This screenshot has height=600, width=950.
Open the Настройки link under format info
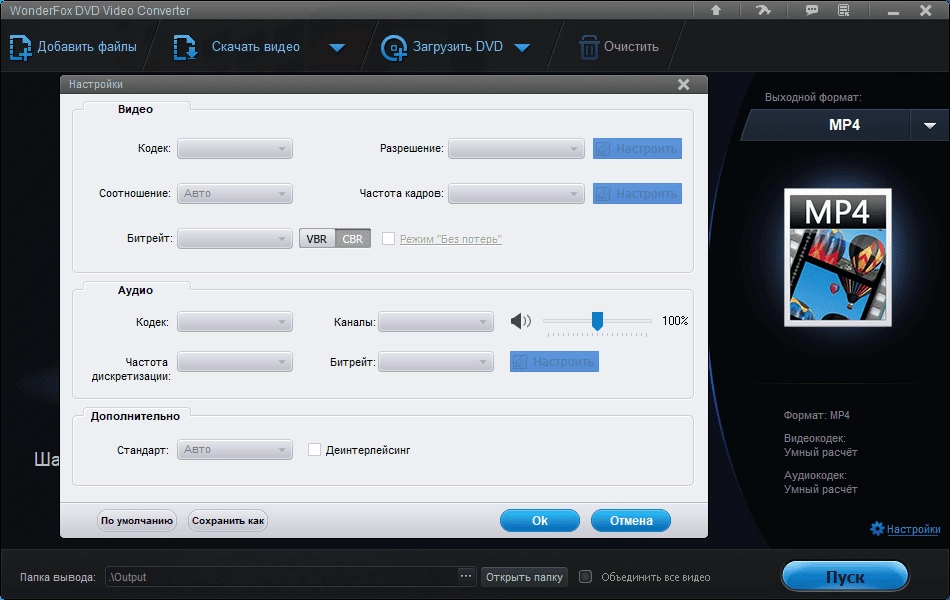tap(914, 529)
